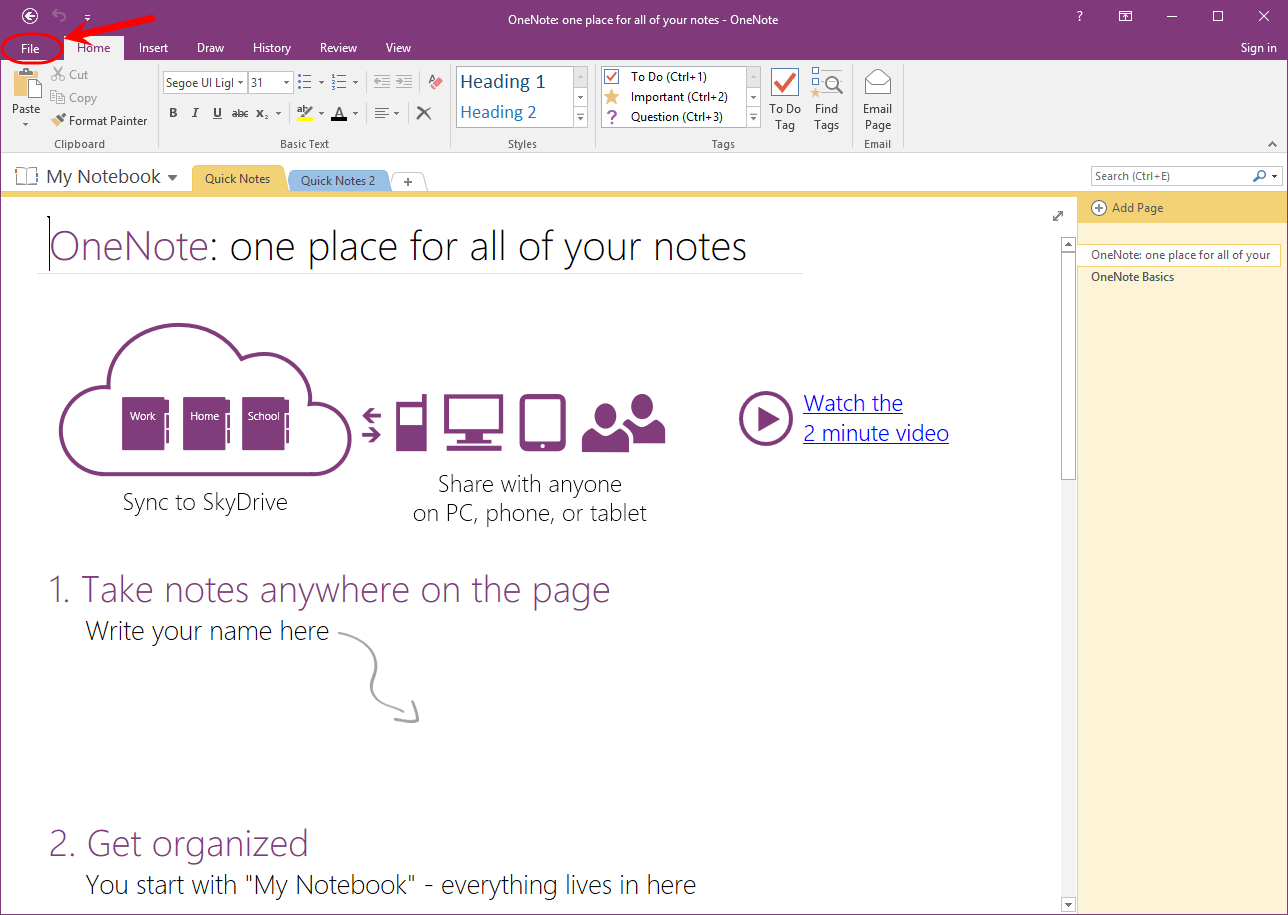Open the File tab

(x=30, y=48)
